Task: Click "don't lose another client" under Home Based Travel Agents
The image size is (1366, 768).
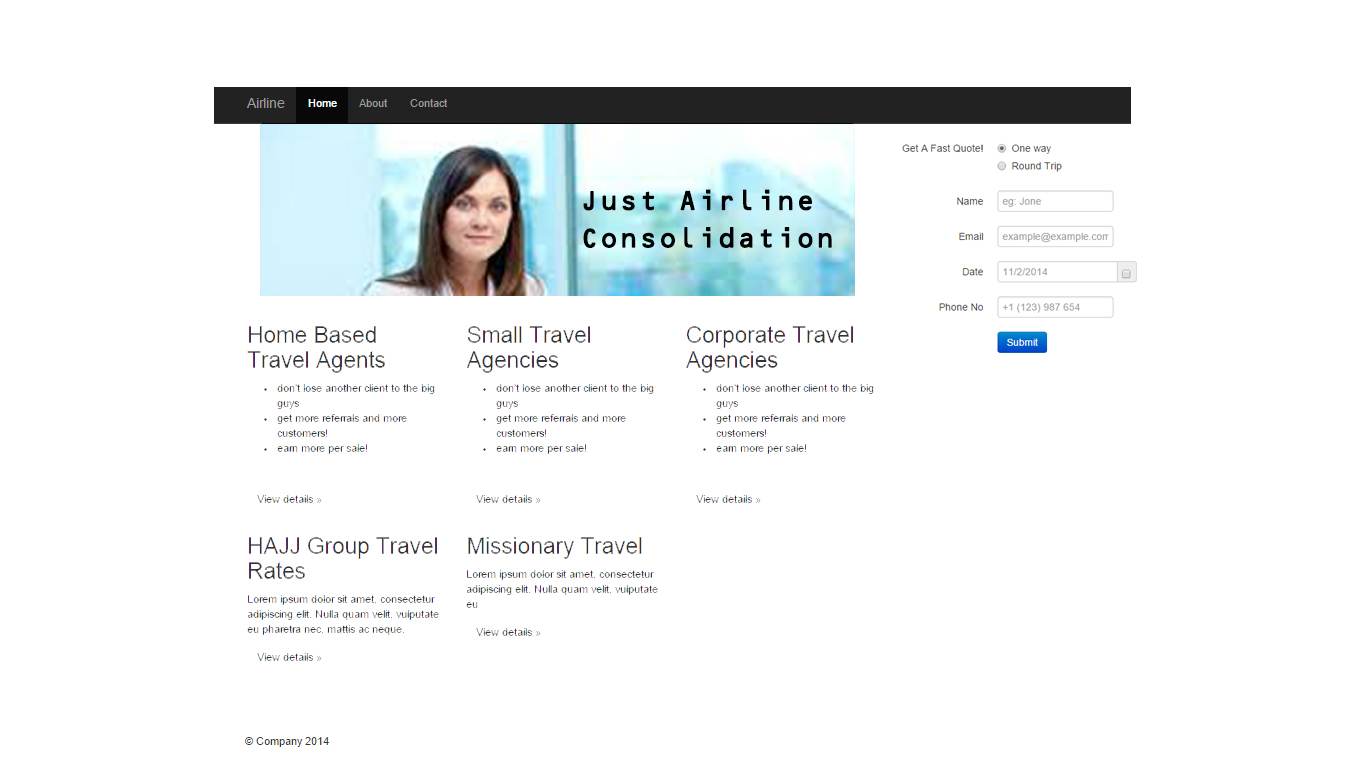Action: click(356, 396)
